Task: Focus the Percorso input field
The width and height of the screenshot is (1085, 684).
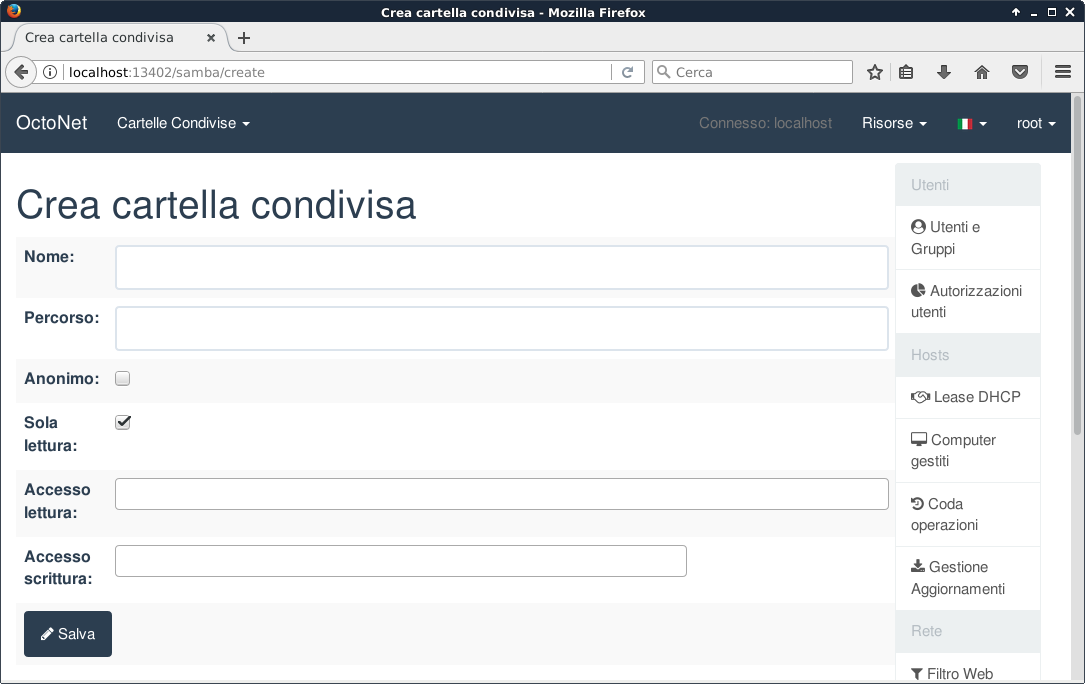Action: (502, 328)
